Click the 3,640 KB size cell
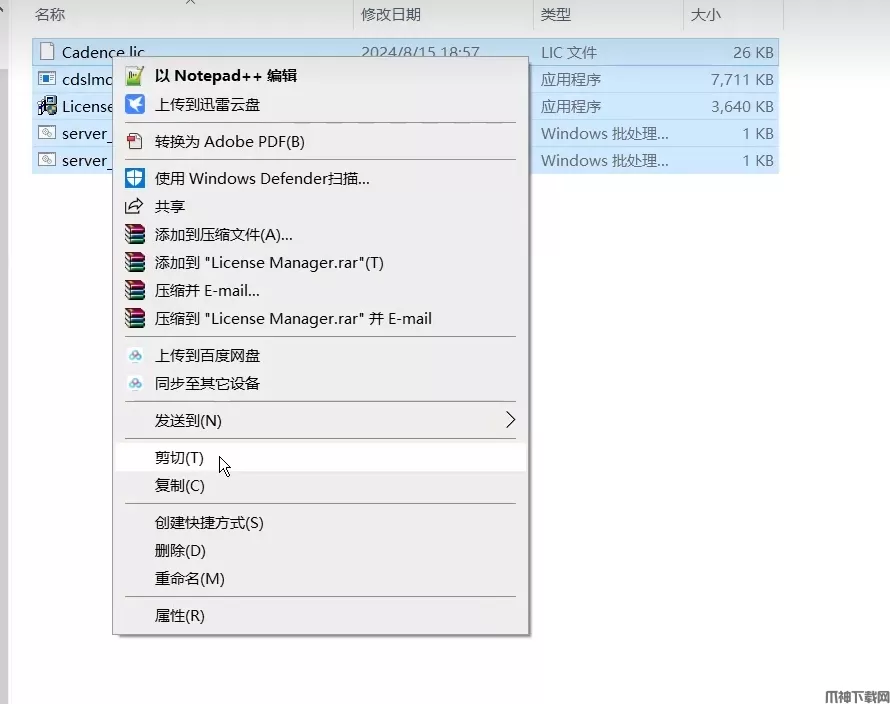This screenshot has height=704, width=890. click(x=742, y=106)
